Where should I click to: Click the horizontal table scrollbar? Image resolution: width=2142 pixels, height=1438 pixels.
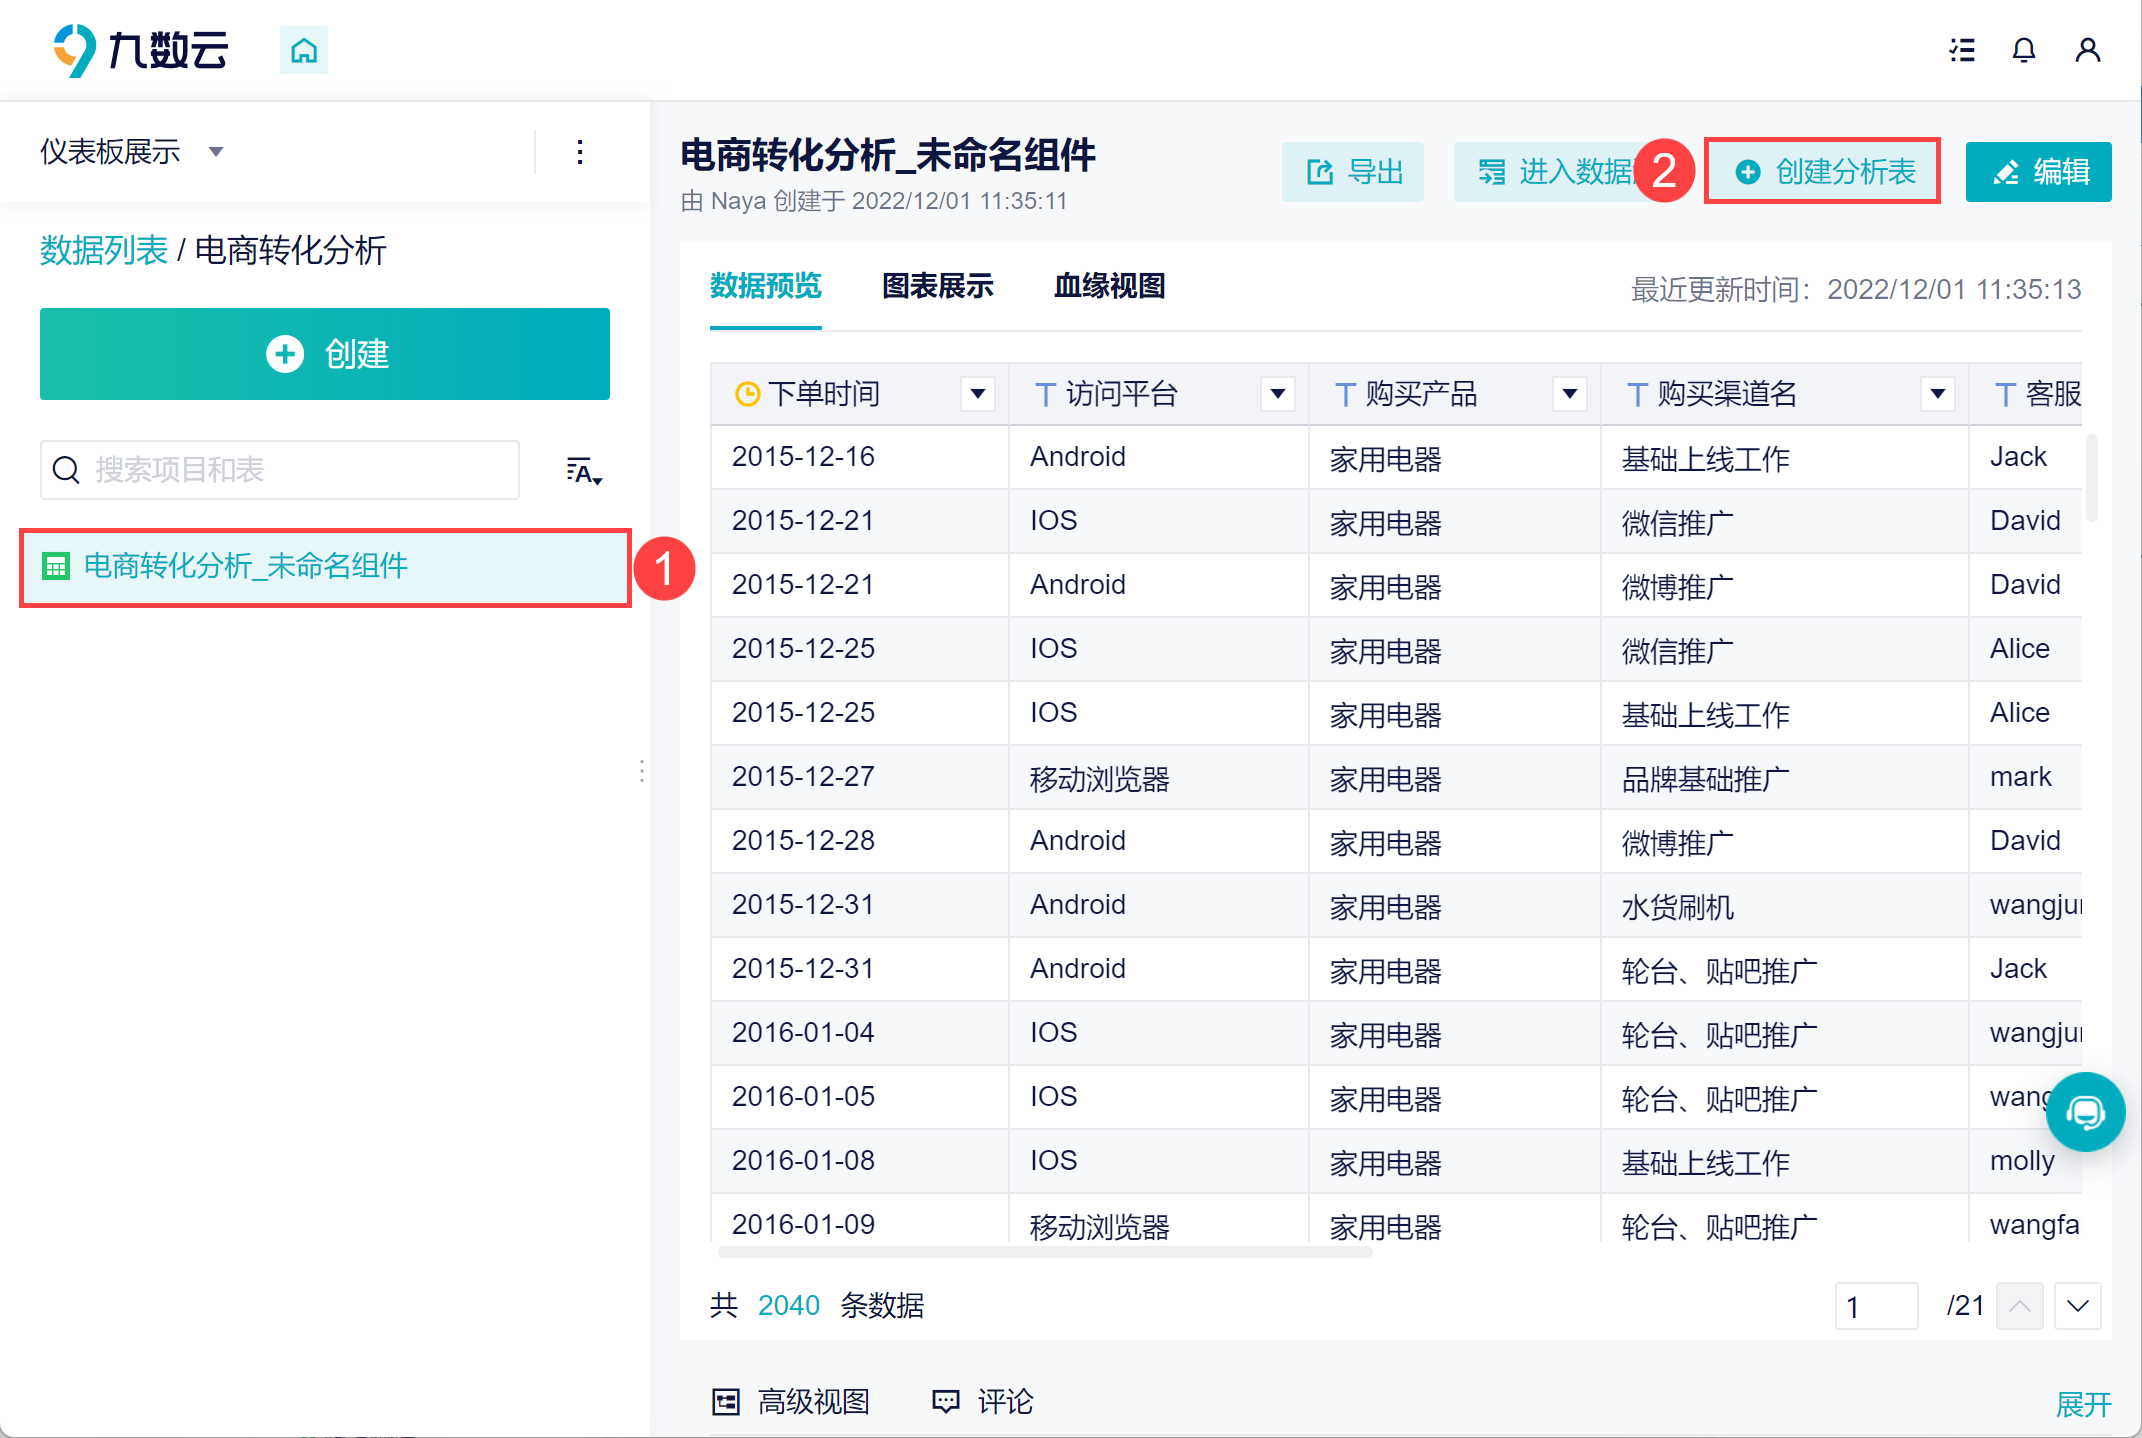[1045, 1251]
